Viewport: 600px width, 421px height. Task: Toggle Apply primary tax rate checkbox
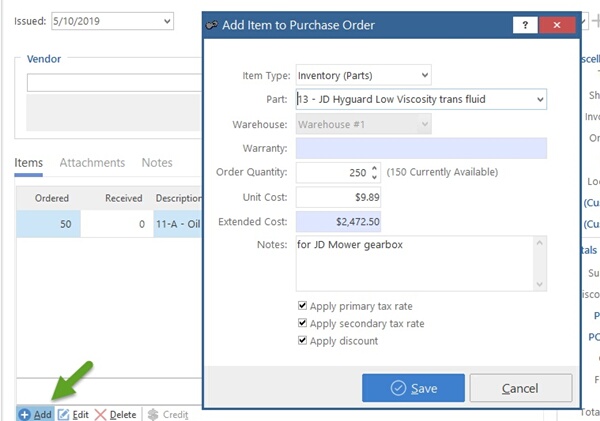(302, 305)
